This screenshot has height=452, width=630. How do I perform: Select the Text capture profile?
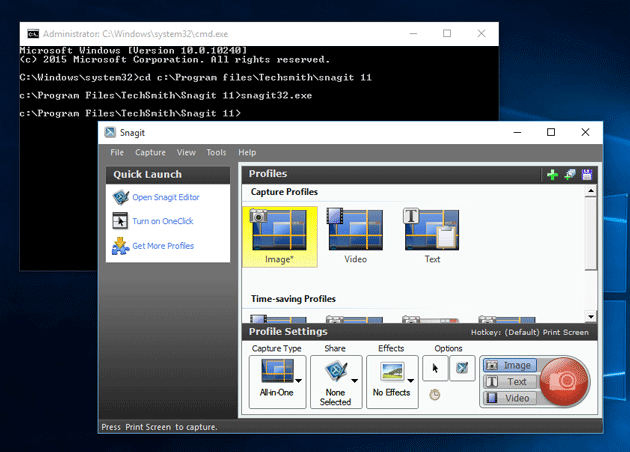[432, 237]
